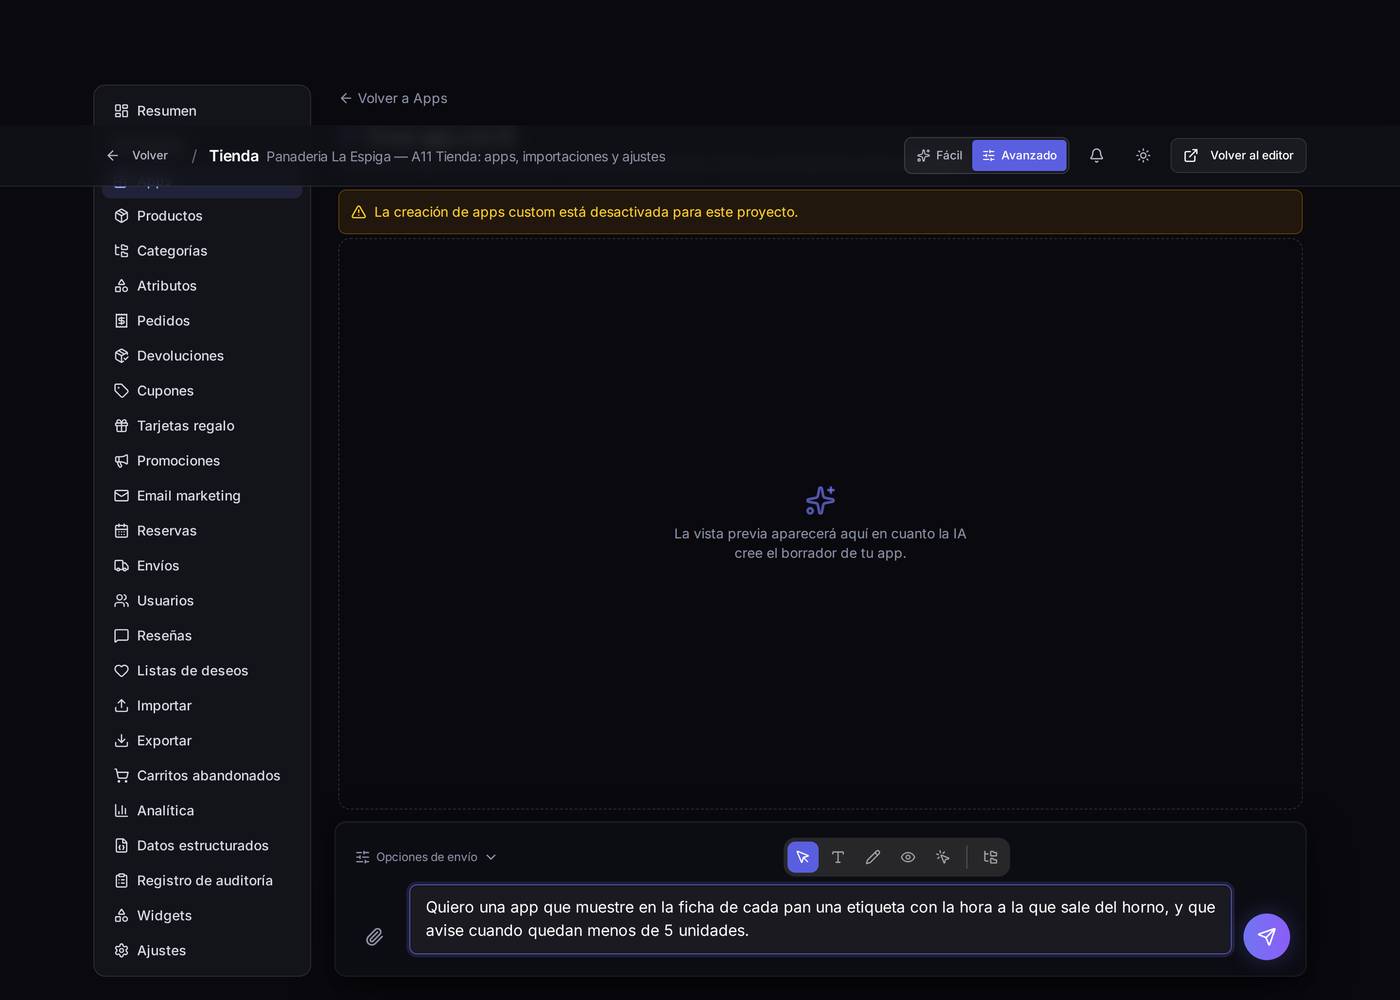Open Productos in sidebar
The height and width of the screenshot is (1000, 1400).
(x=202, y=216)
